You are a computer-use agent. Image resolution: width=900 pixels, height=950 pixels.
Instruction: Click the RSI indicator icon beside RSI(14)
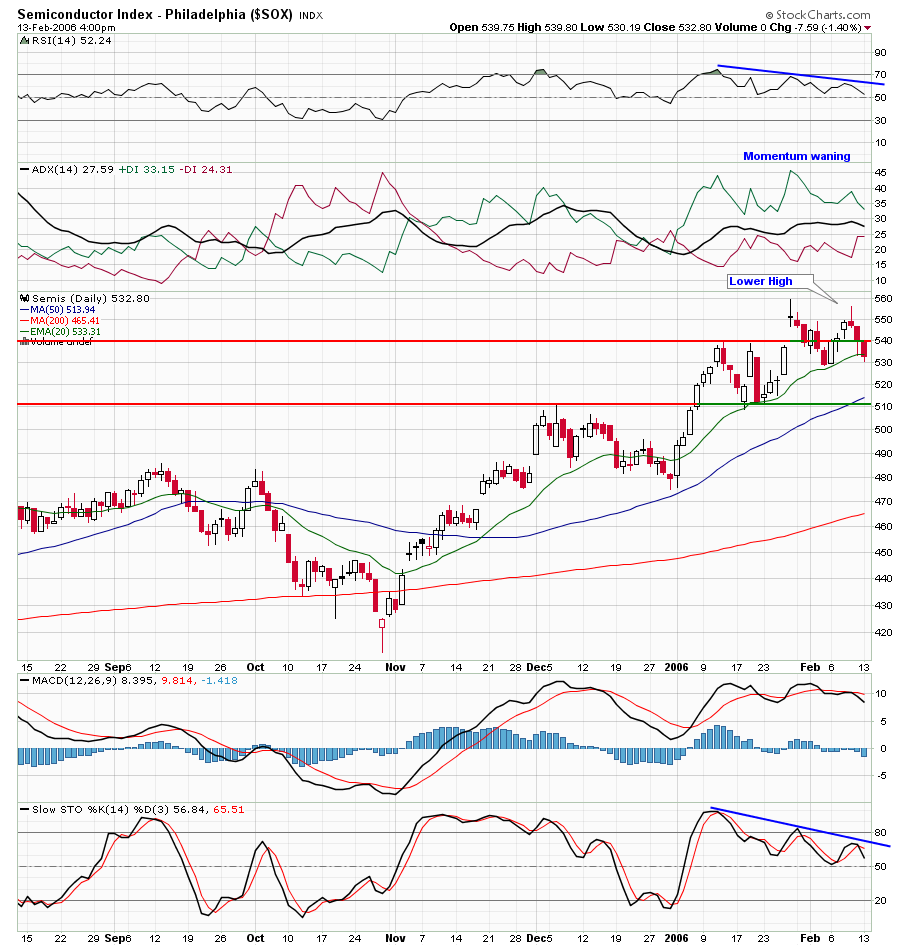[x=24, y=41]
